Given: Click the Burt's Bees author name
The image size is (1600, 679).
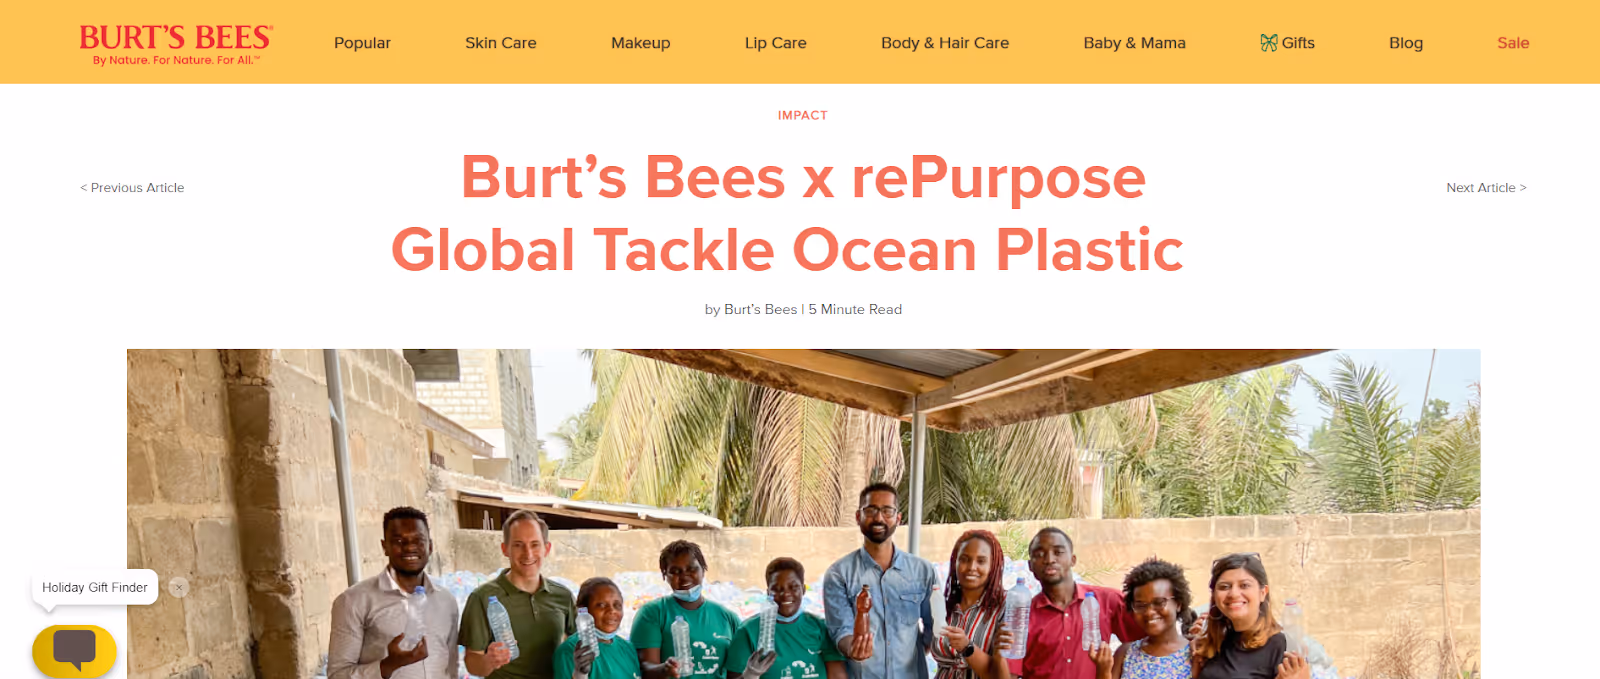Looking at the screenshot, I should (761, 310).
